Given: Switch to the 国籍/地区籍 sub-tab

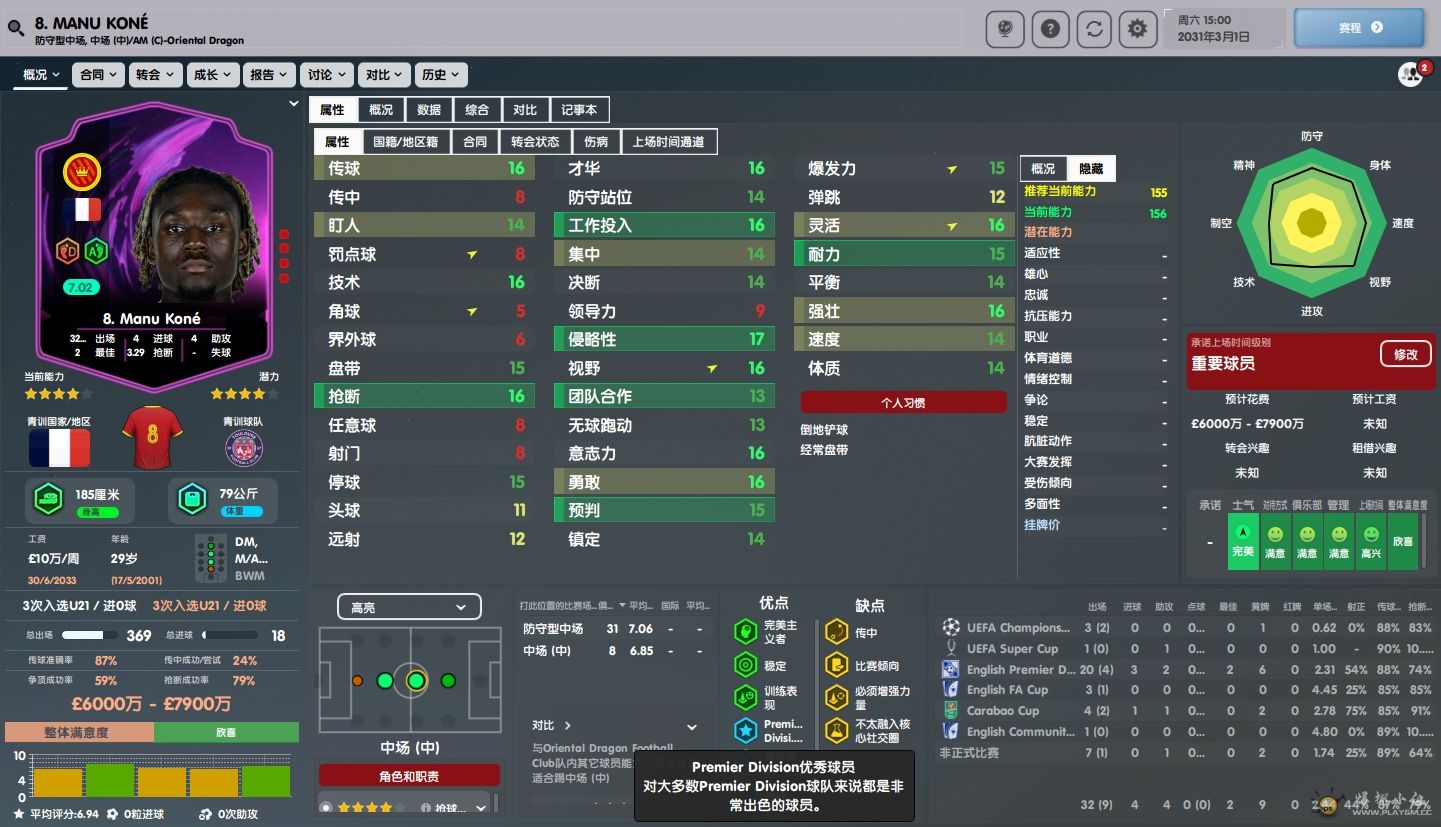Looking at the screenshot, I should [x=406, y=142].
